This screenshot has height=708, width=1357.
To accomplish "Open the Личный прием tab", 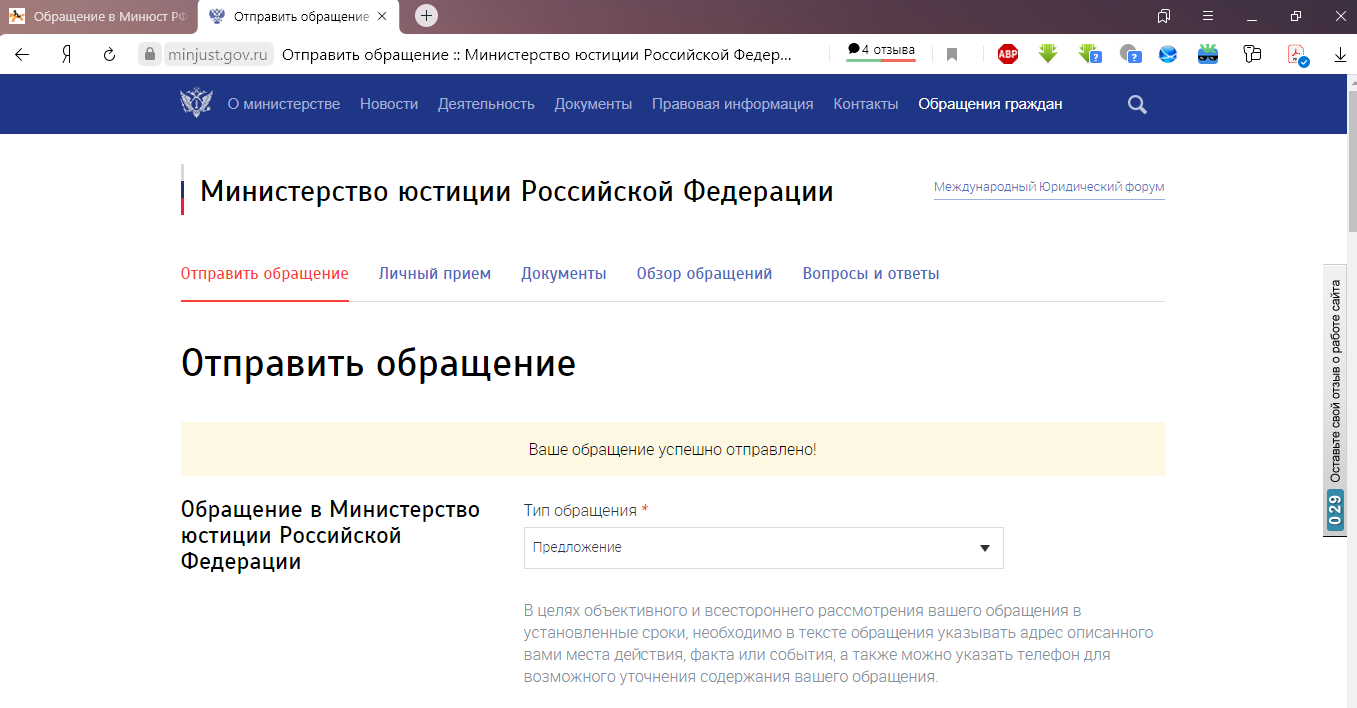I will pyautogui.click(x=434, y=273).
